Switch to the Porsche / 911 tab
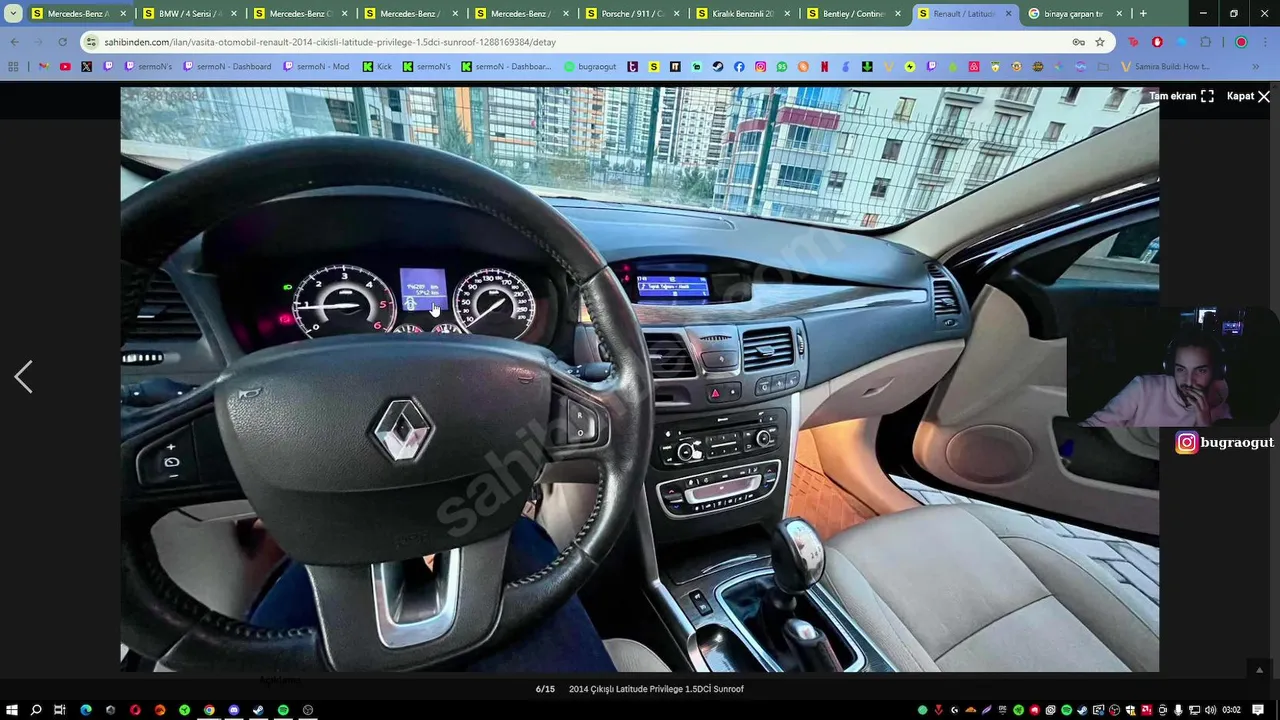This screenshot has height=720, width=1280. [632, 14]
